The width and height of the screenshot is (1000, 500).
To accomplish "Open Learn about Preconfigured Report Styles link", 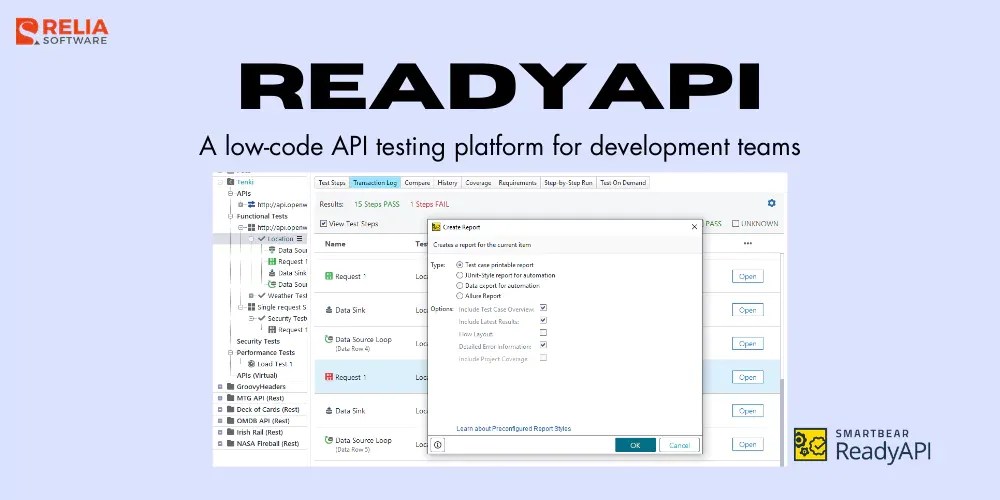I will [x=513, y=429].
